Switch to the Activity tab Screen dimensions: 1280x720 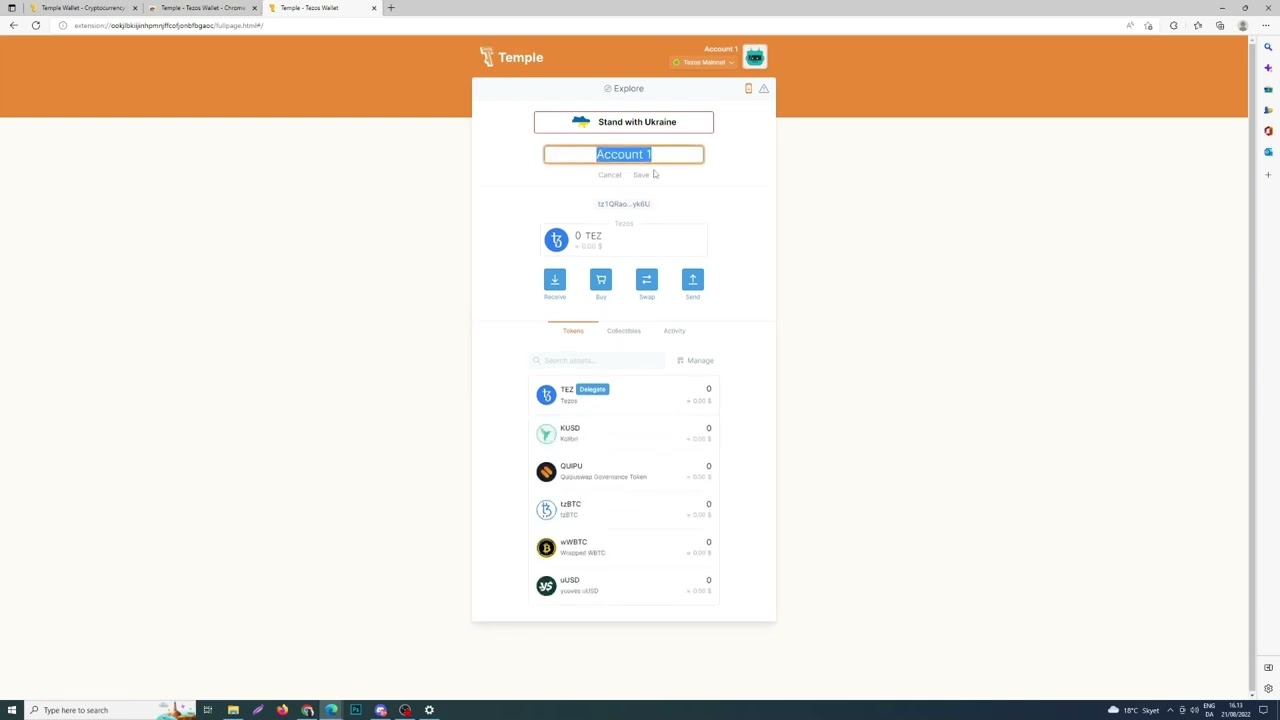[x=674, y=331]
